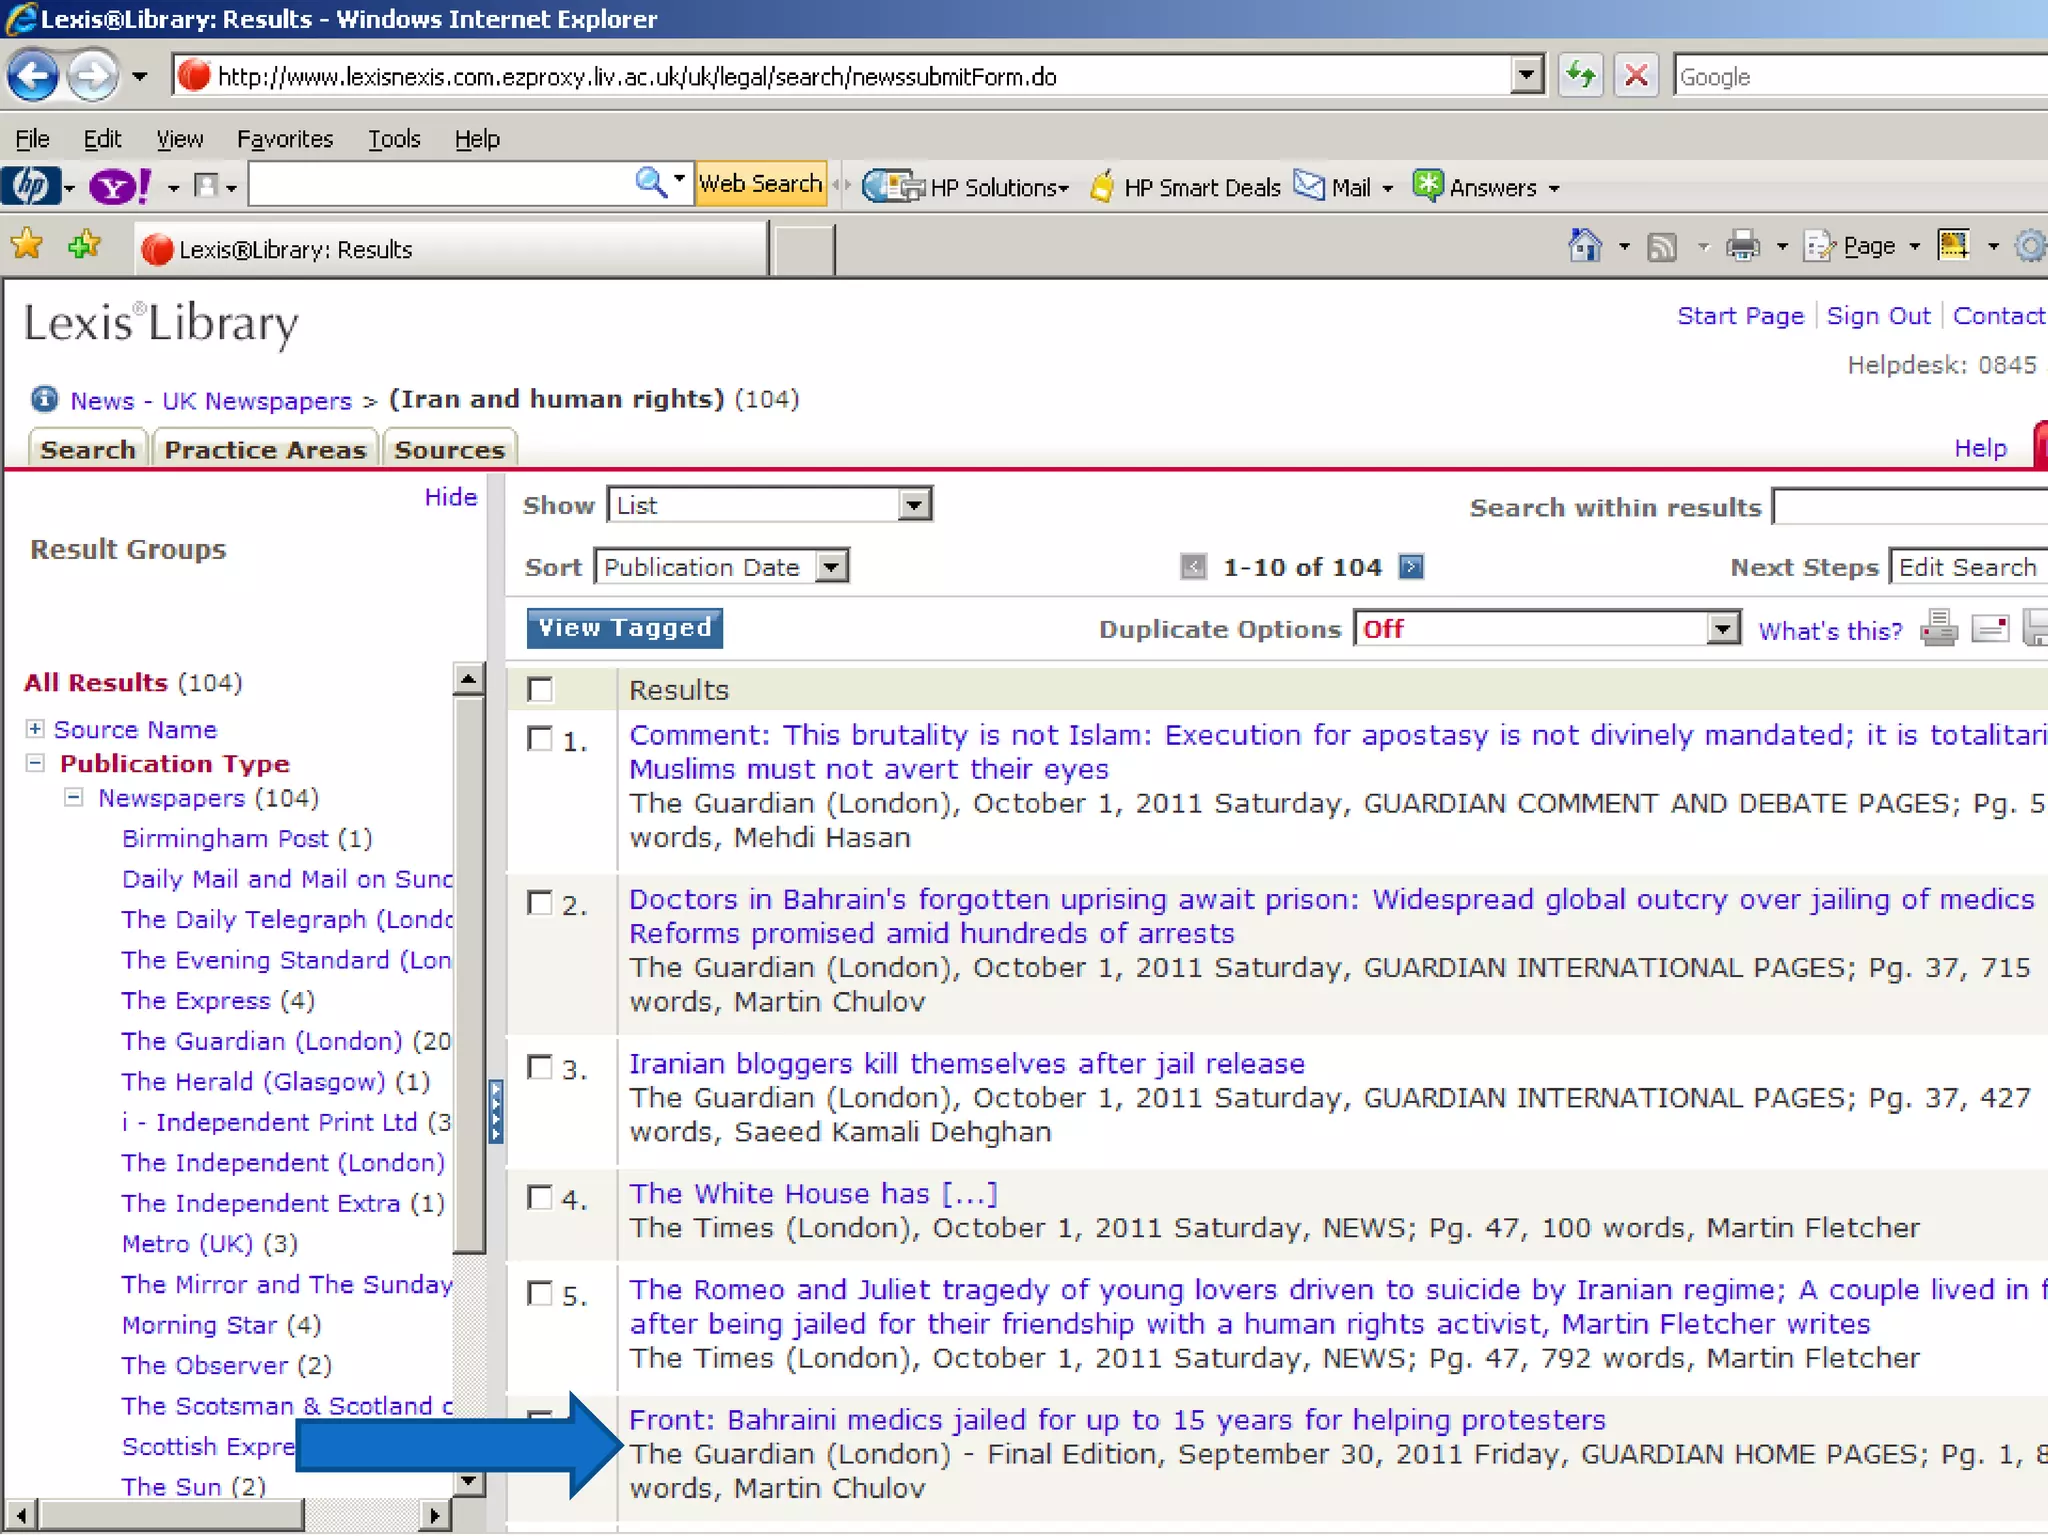Expand the Source Name group

coord(35,729)
